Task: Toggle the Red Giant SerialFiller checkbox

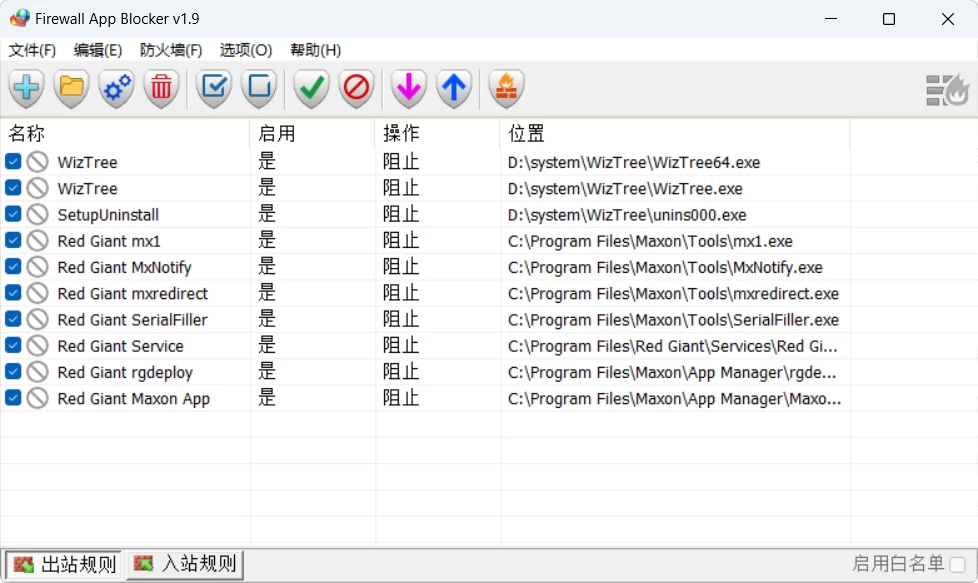Action: pyautogui.click(x=13, y=319)
